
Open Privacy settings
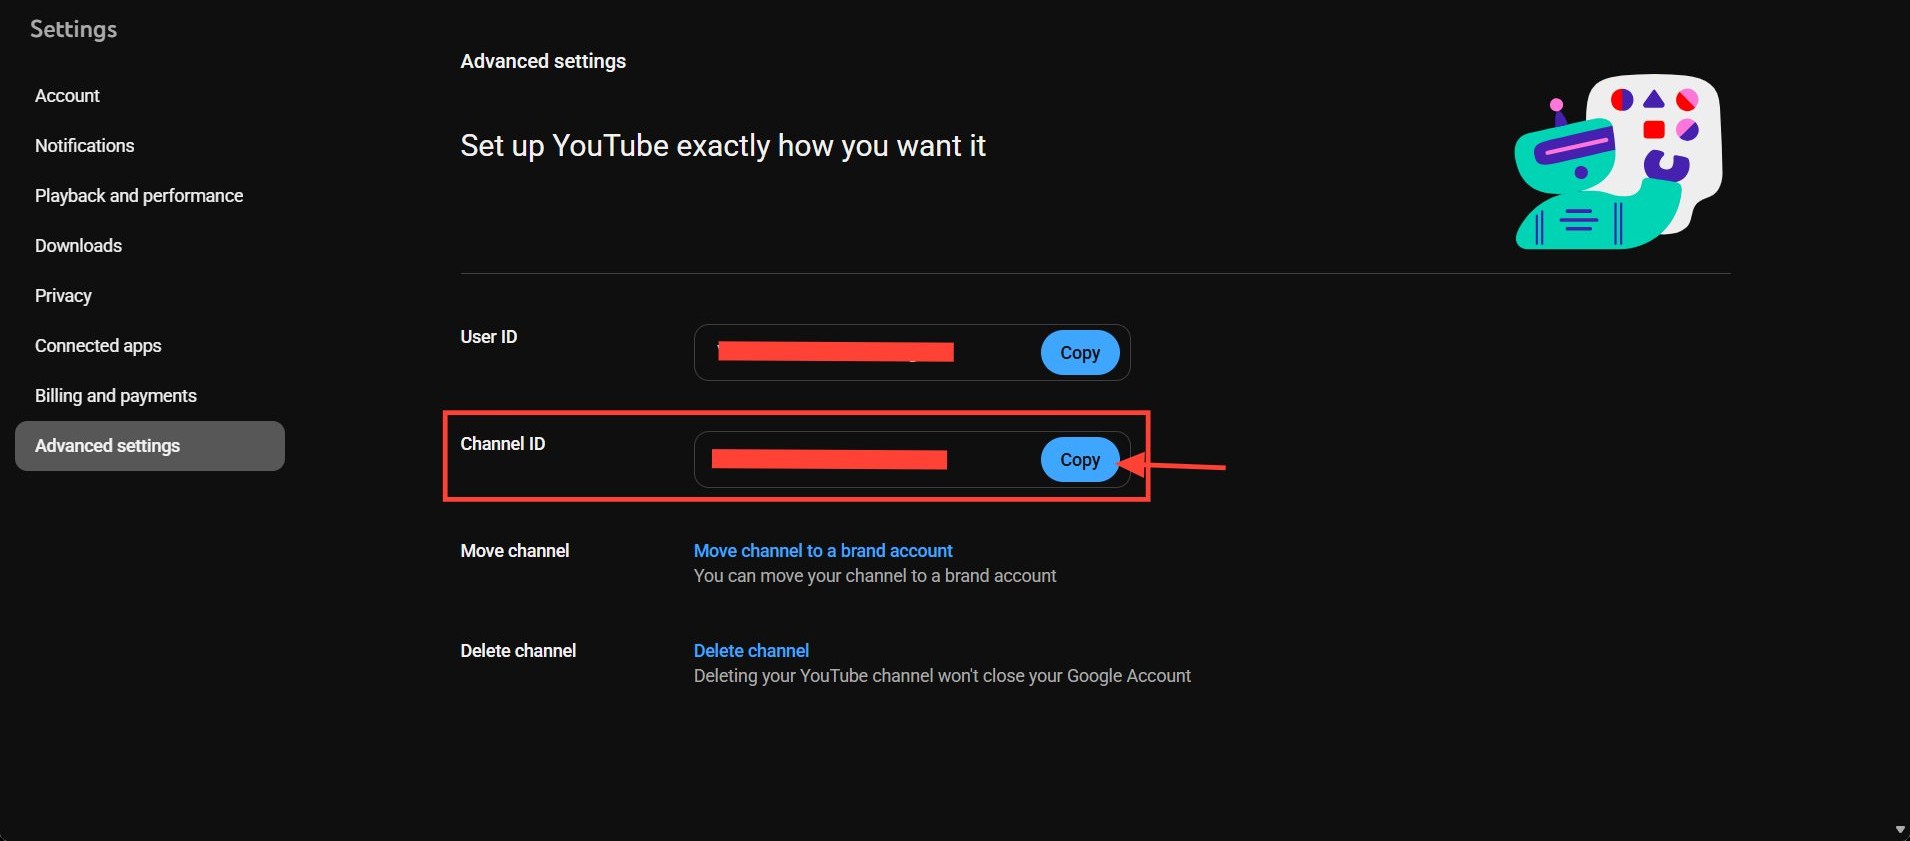pos(63,296)
